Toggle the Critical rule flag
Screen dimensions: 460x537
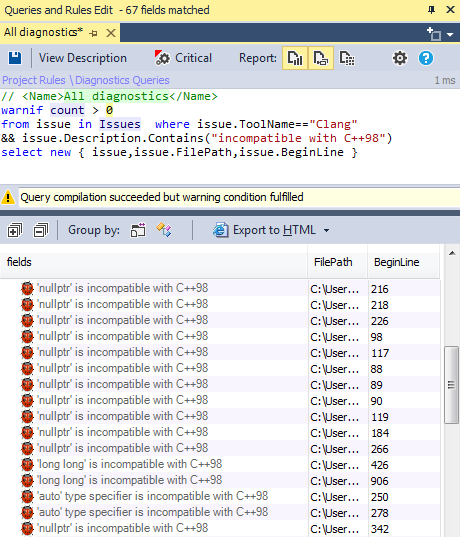coord(183,58)
